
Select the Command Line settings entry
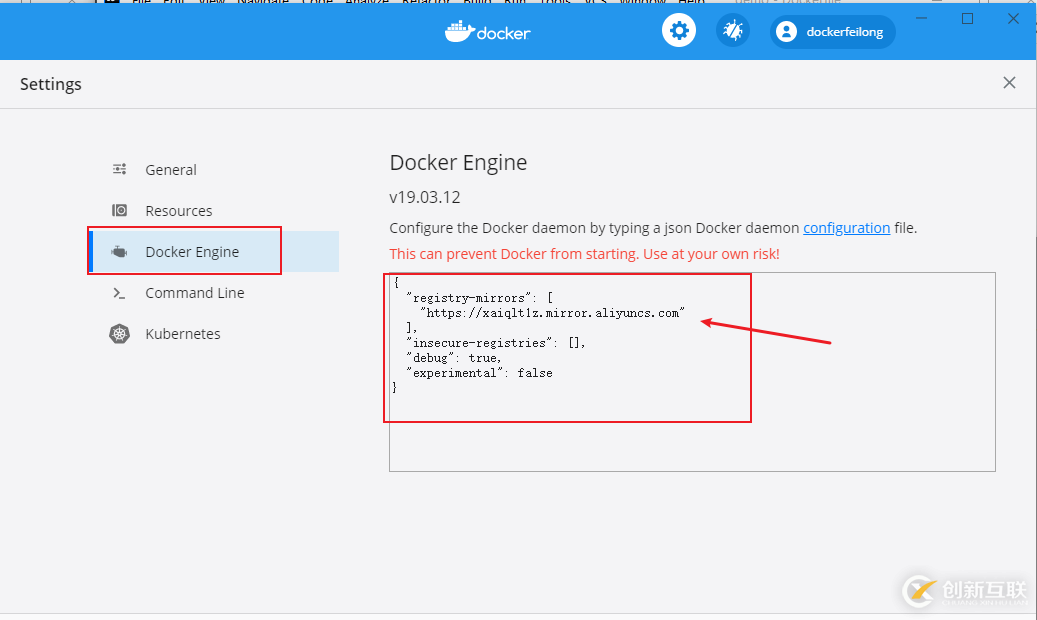(x=193, y=293)
